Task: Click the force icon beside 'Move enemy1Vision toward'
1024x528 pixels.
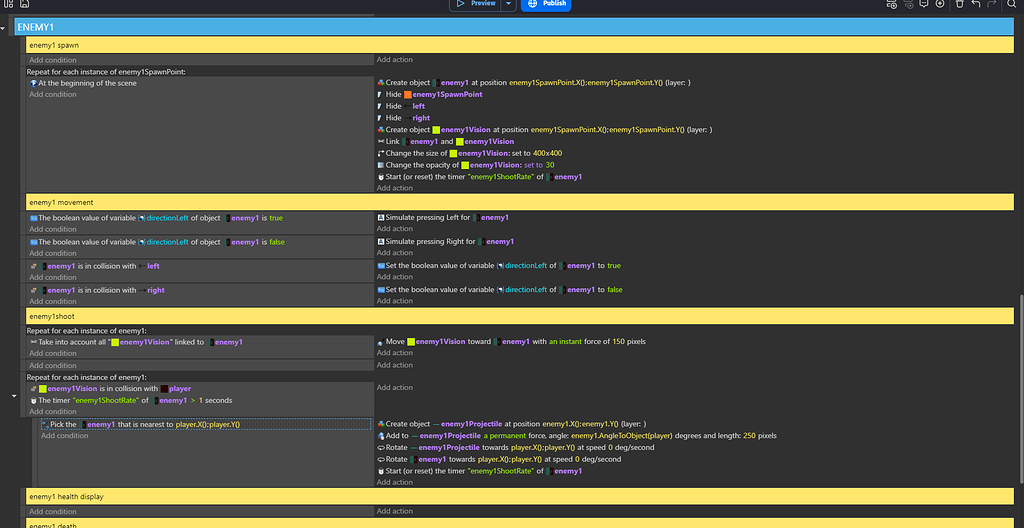Action: point(381,342)
